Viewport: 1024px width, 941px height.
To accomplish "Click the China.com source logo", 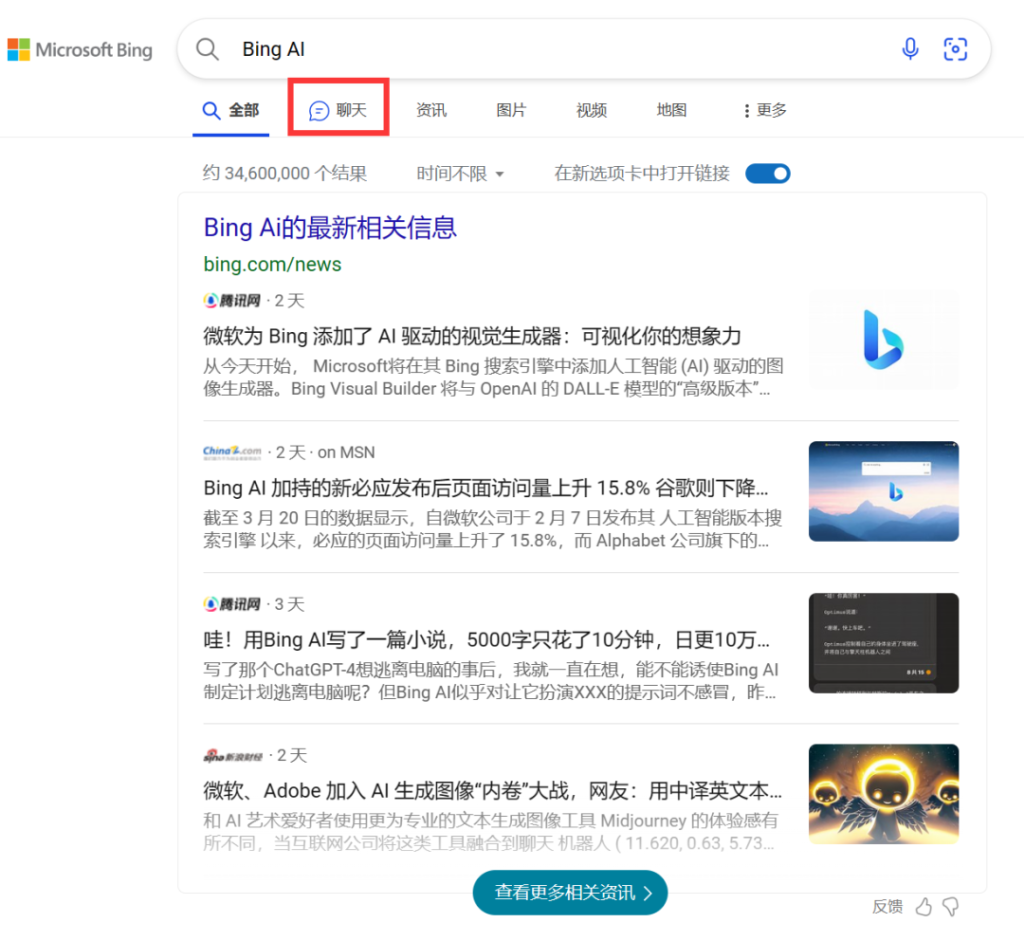I will pos(232,452).
